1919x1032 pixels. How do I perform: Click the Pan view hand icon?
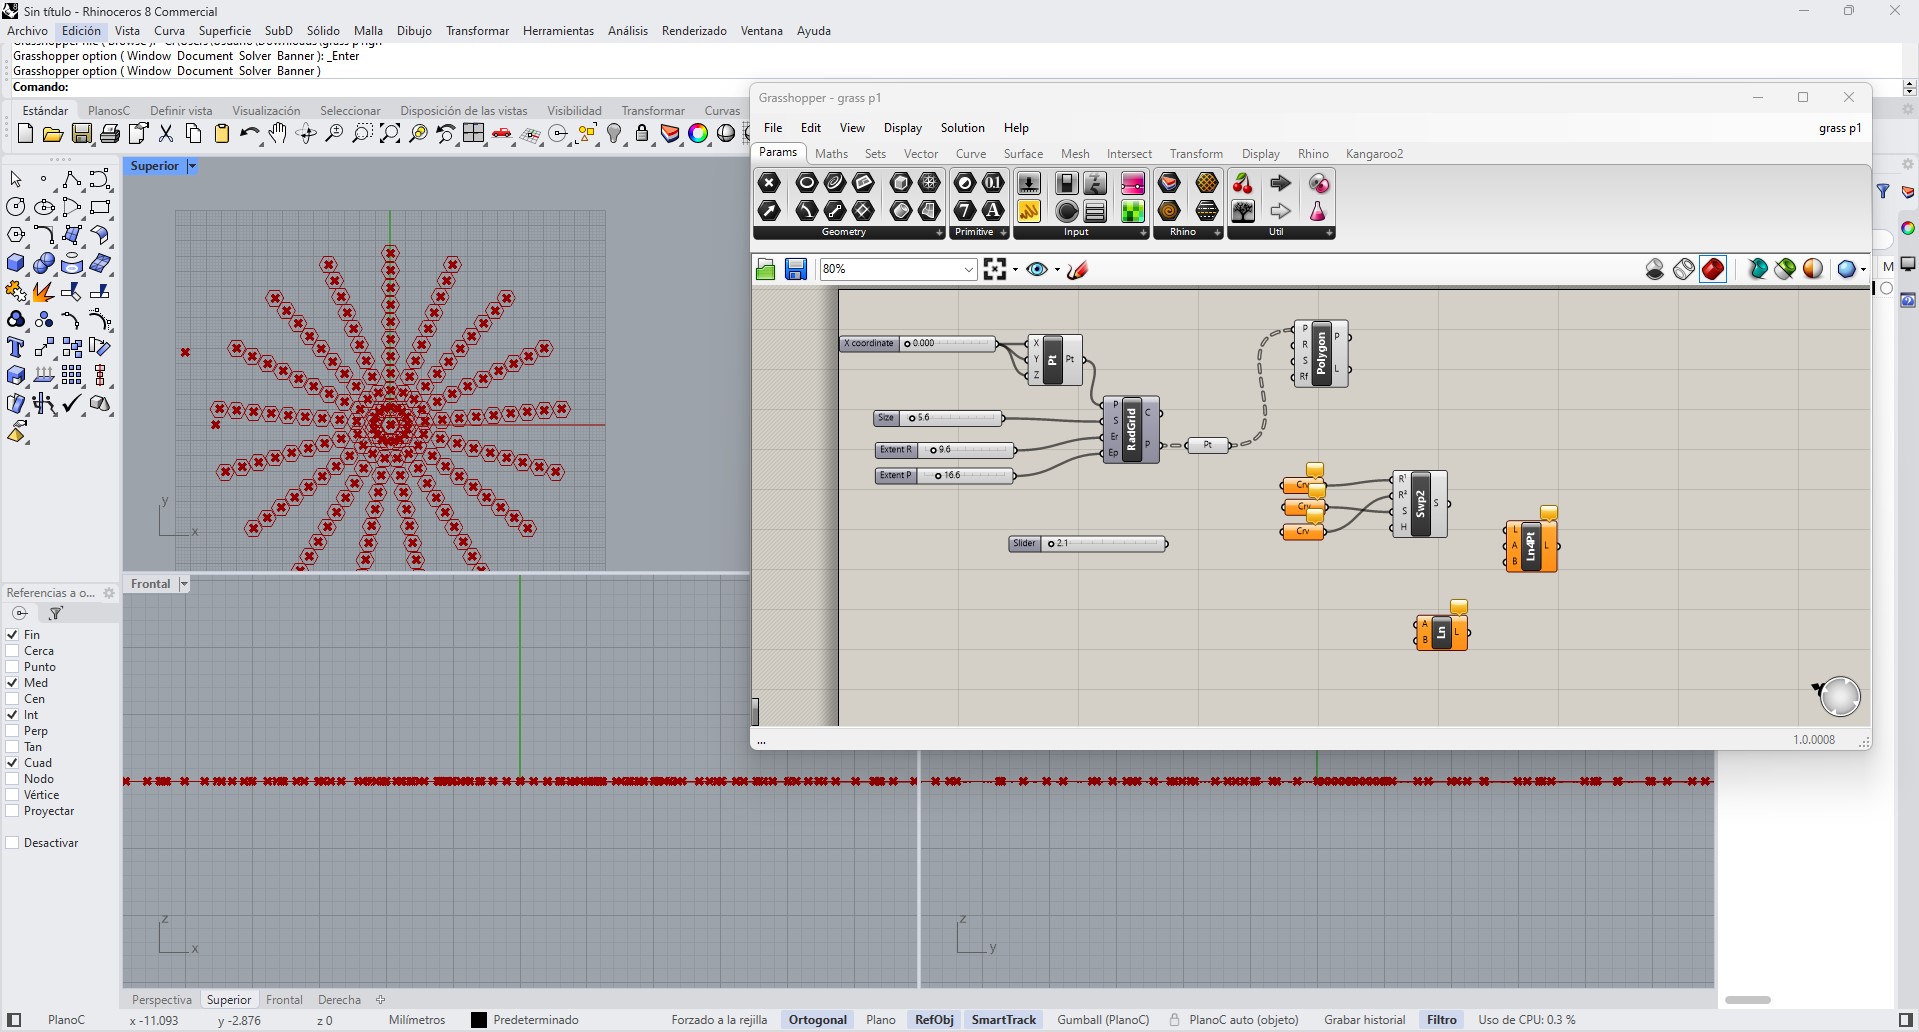(x=277, y=134)
